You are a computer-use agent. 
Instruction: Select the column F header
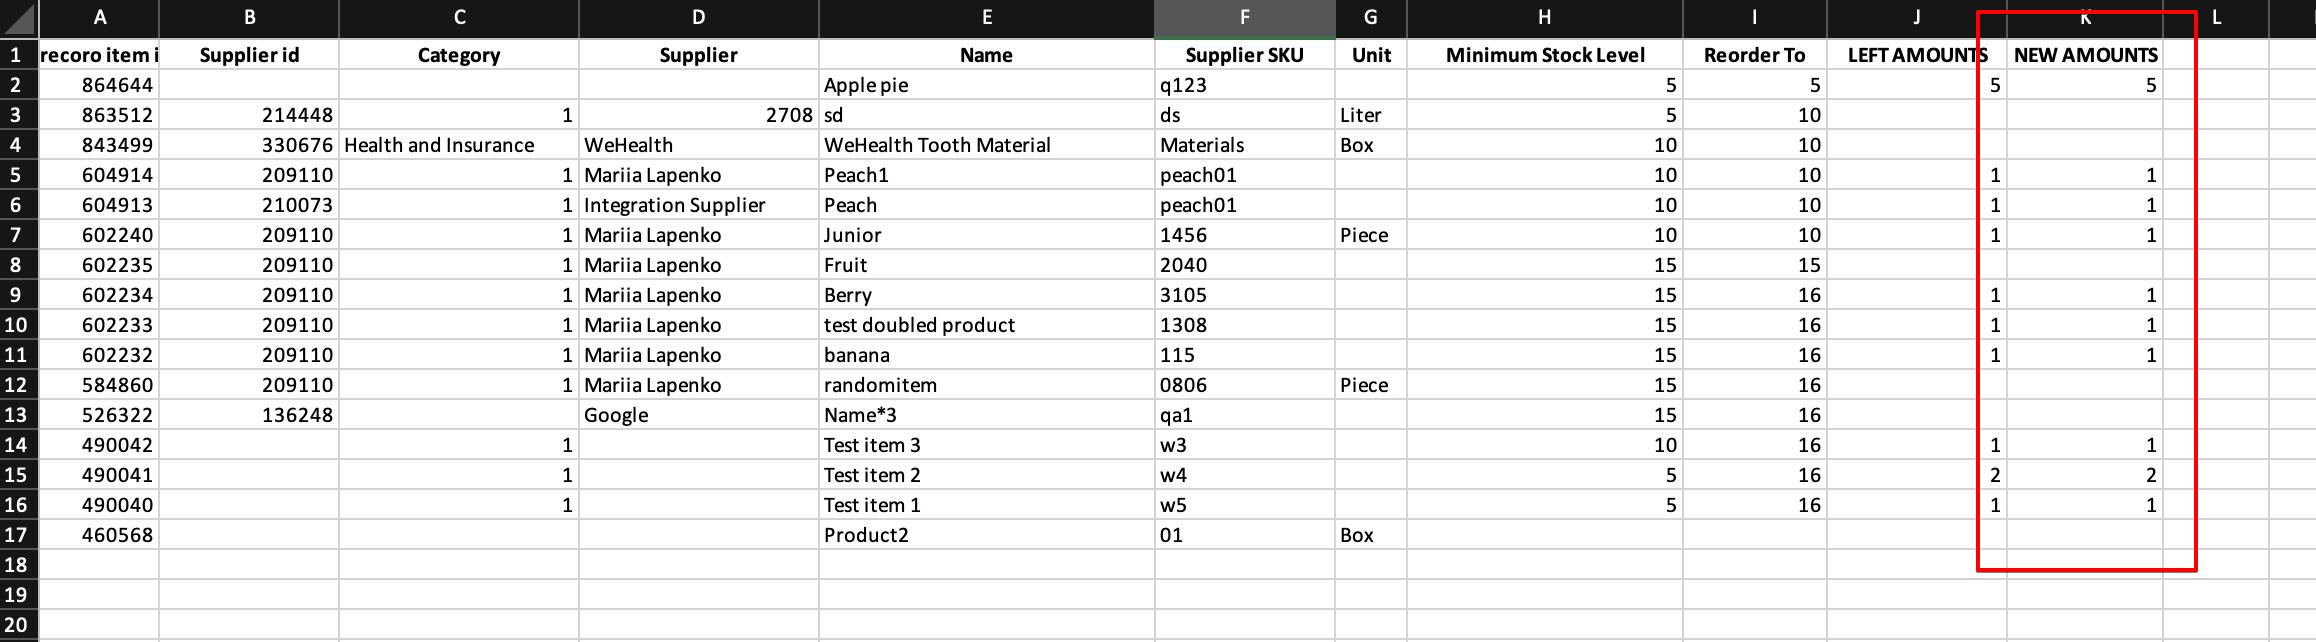pos(1244,18)
